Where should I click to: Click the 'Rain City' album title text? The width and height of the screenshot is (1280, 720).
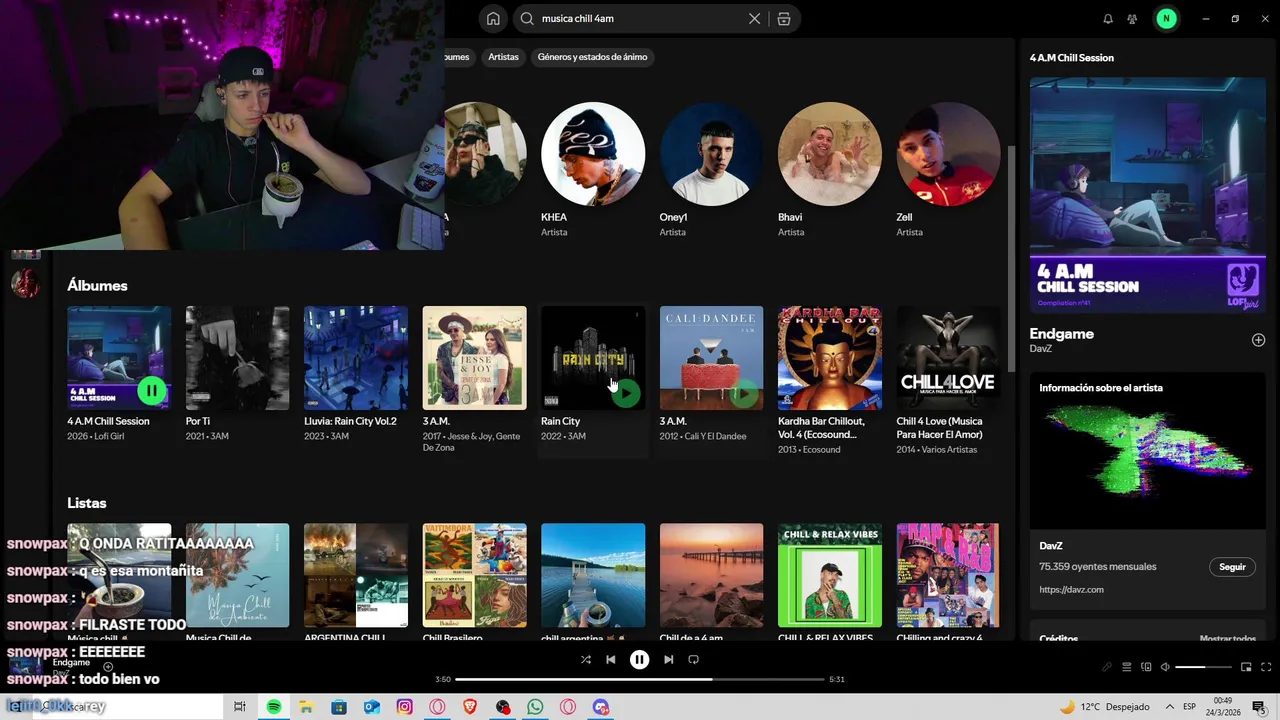tap(560, 421)
